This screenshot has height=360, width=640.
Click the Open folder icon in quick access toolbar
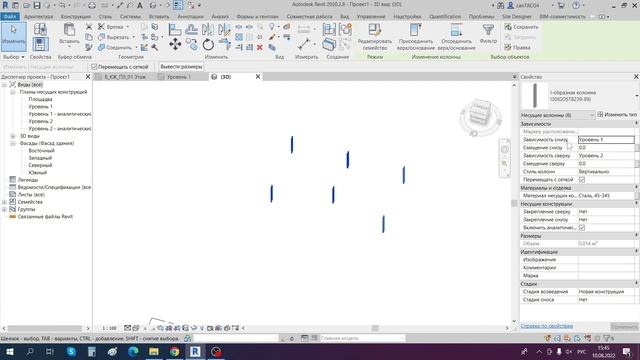click(x=26, y=5)
